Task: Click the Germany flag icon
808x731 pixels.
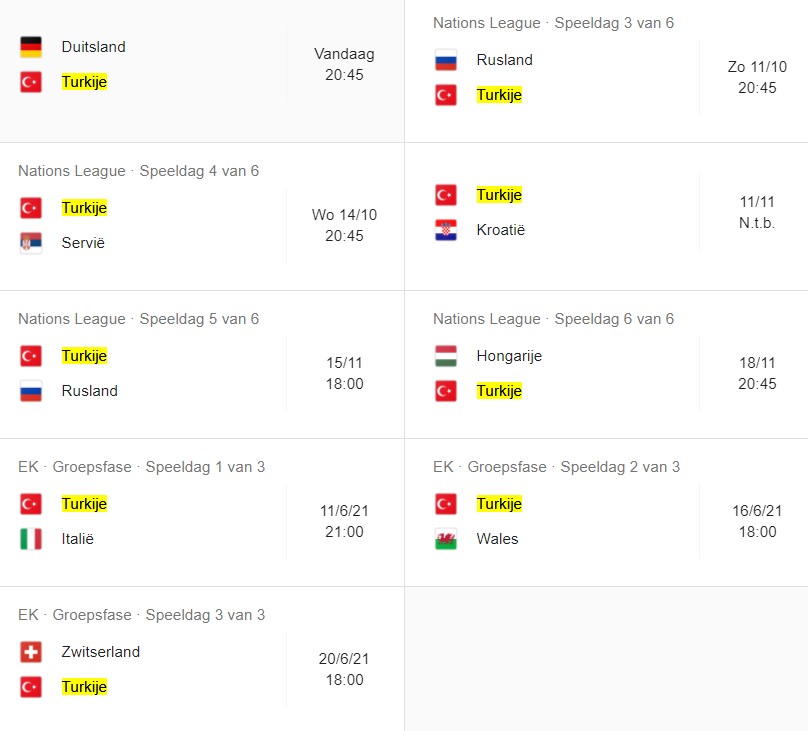Action: 31,47
